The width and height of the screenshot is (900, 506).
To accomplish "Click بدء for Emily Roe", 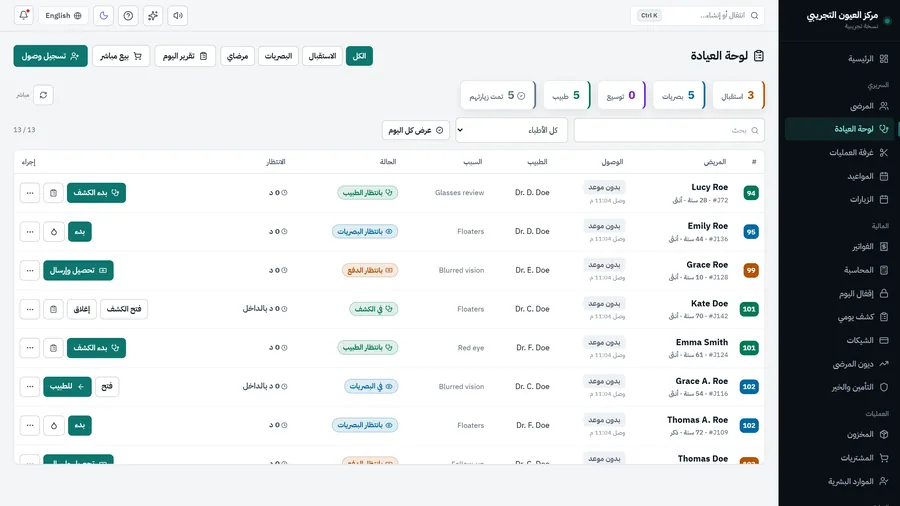I will tap(80, 232).
